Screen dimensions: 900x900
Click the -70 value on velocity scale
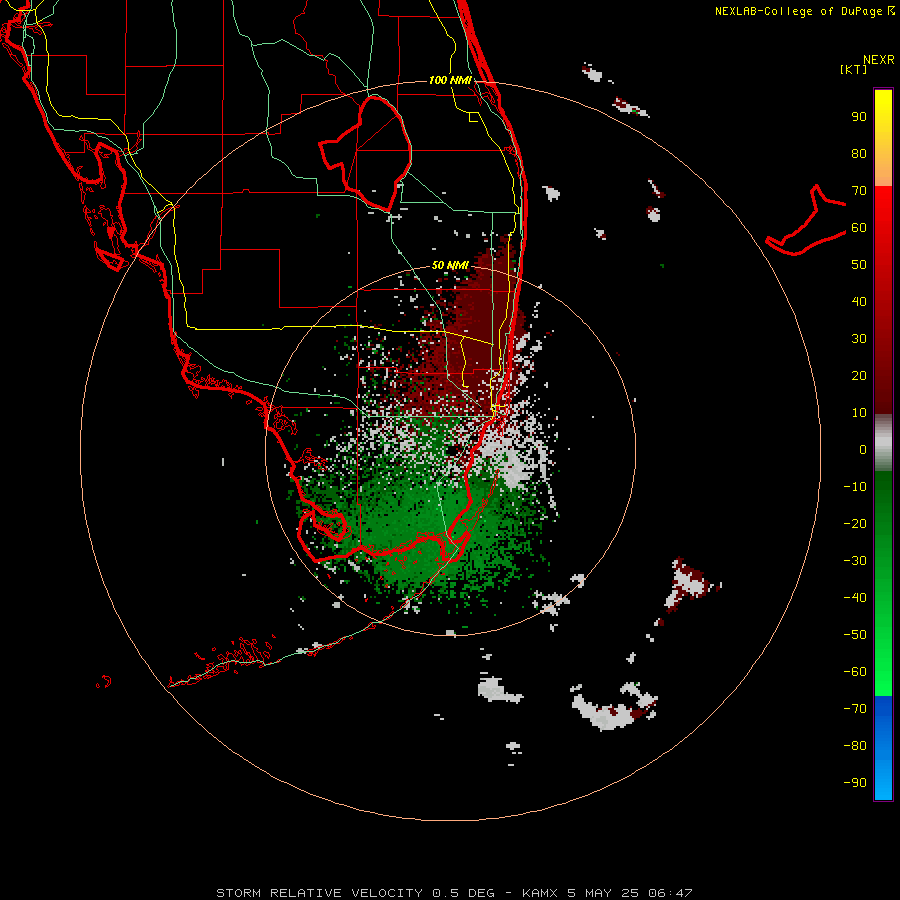[855, 709]
